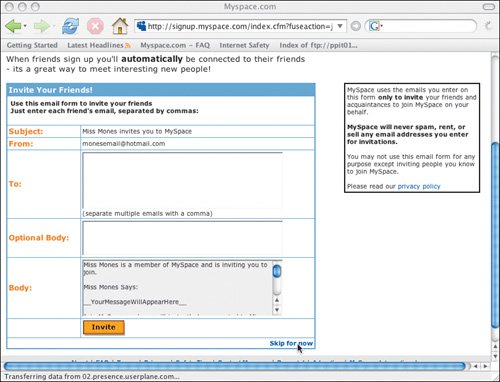500x382 pixels.
Task: Click the Subject text 'Miss Mones invites you to MySpace'
Action: coord(137,131)
